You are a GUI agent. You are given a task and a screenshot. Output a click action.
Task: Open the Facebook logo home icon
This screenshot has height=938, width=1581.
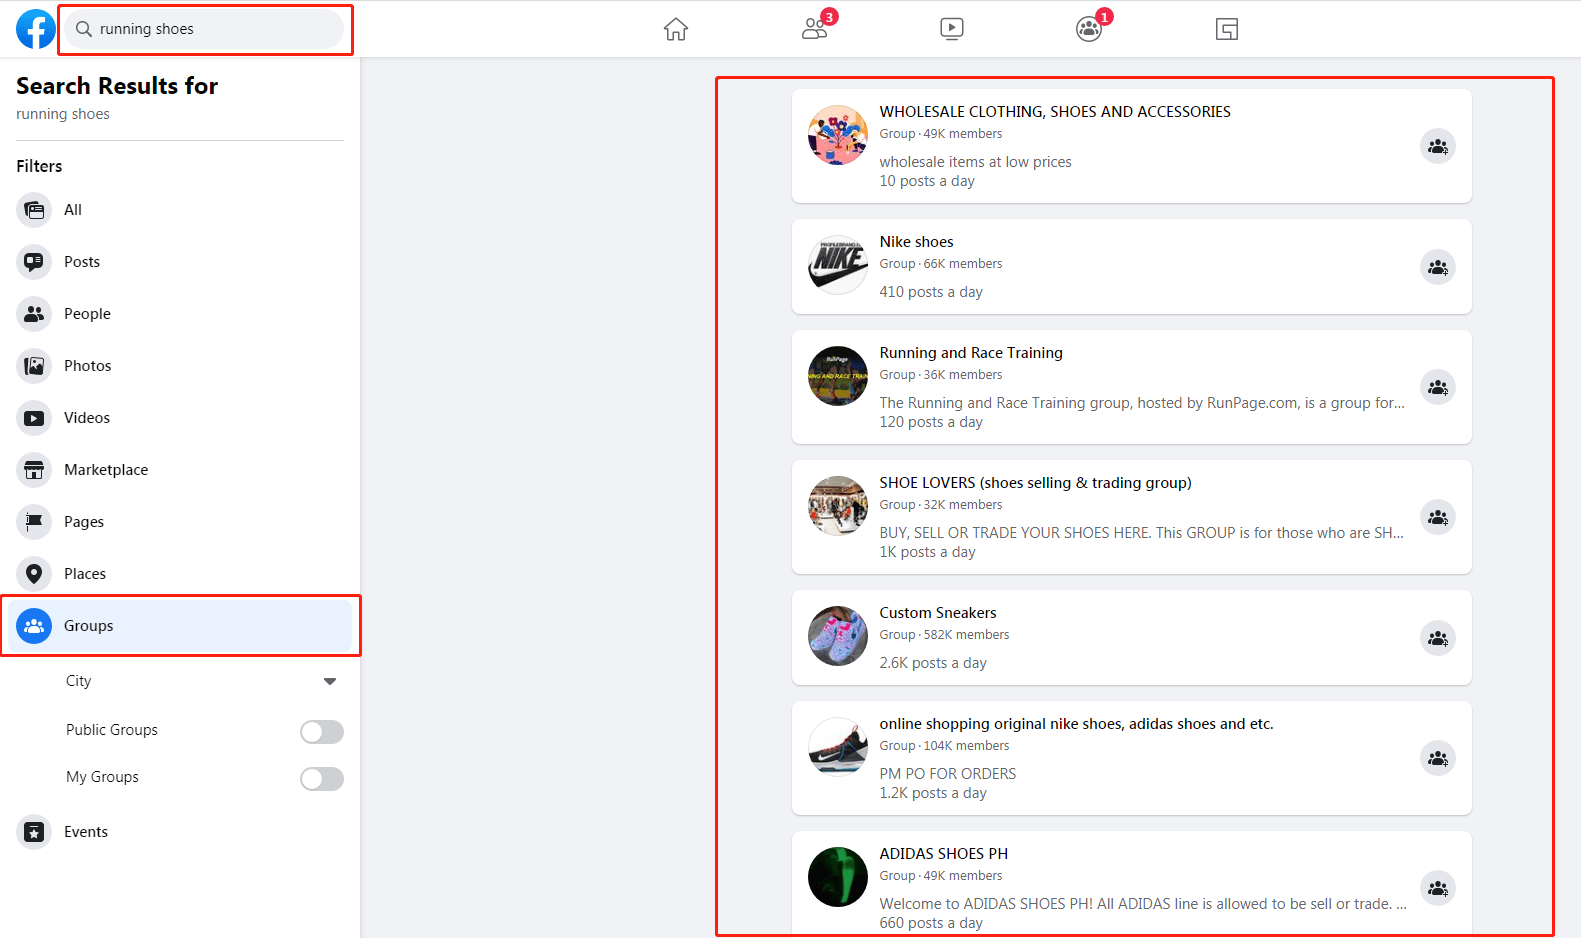click(x=36, y=29)
